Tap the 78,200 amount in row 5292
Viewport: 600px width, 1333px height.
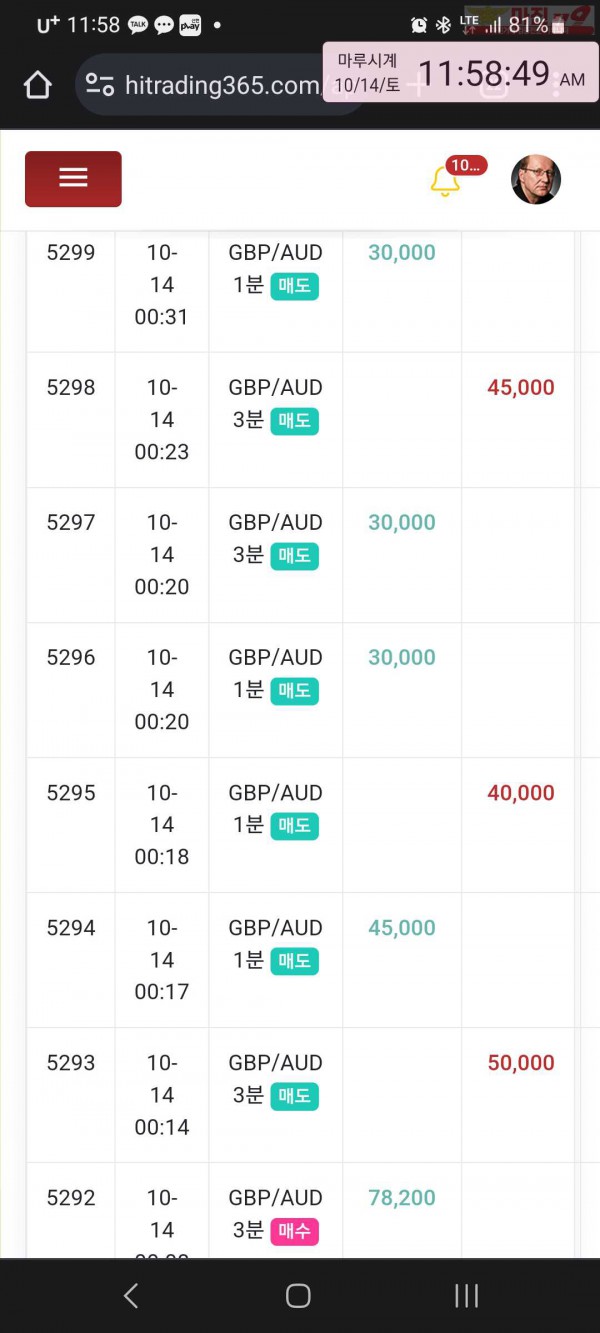tap(402, 1197)
